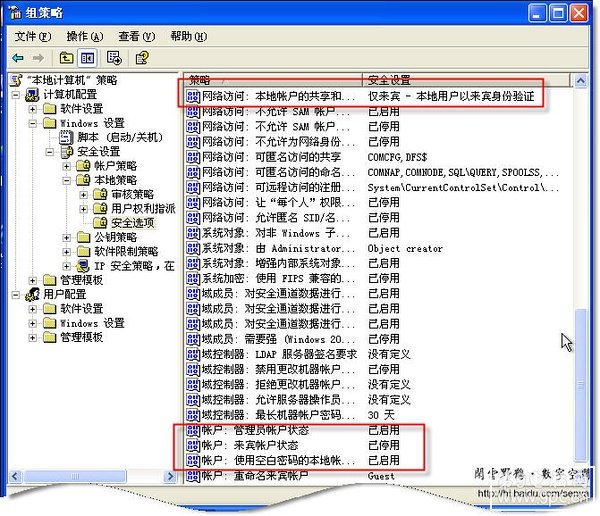Open the 查看(V) menu
600x516 pixels.
tap(137, 36)
